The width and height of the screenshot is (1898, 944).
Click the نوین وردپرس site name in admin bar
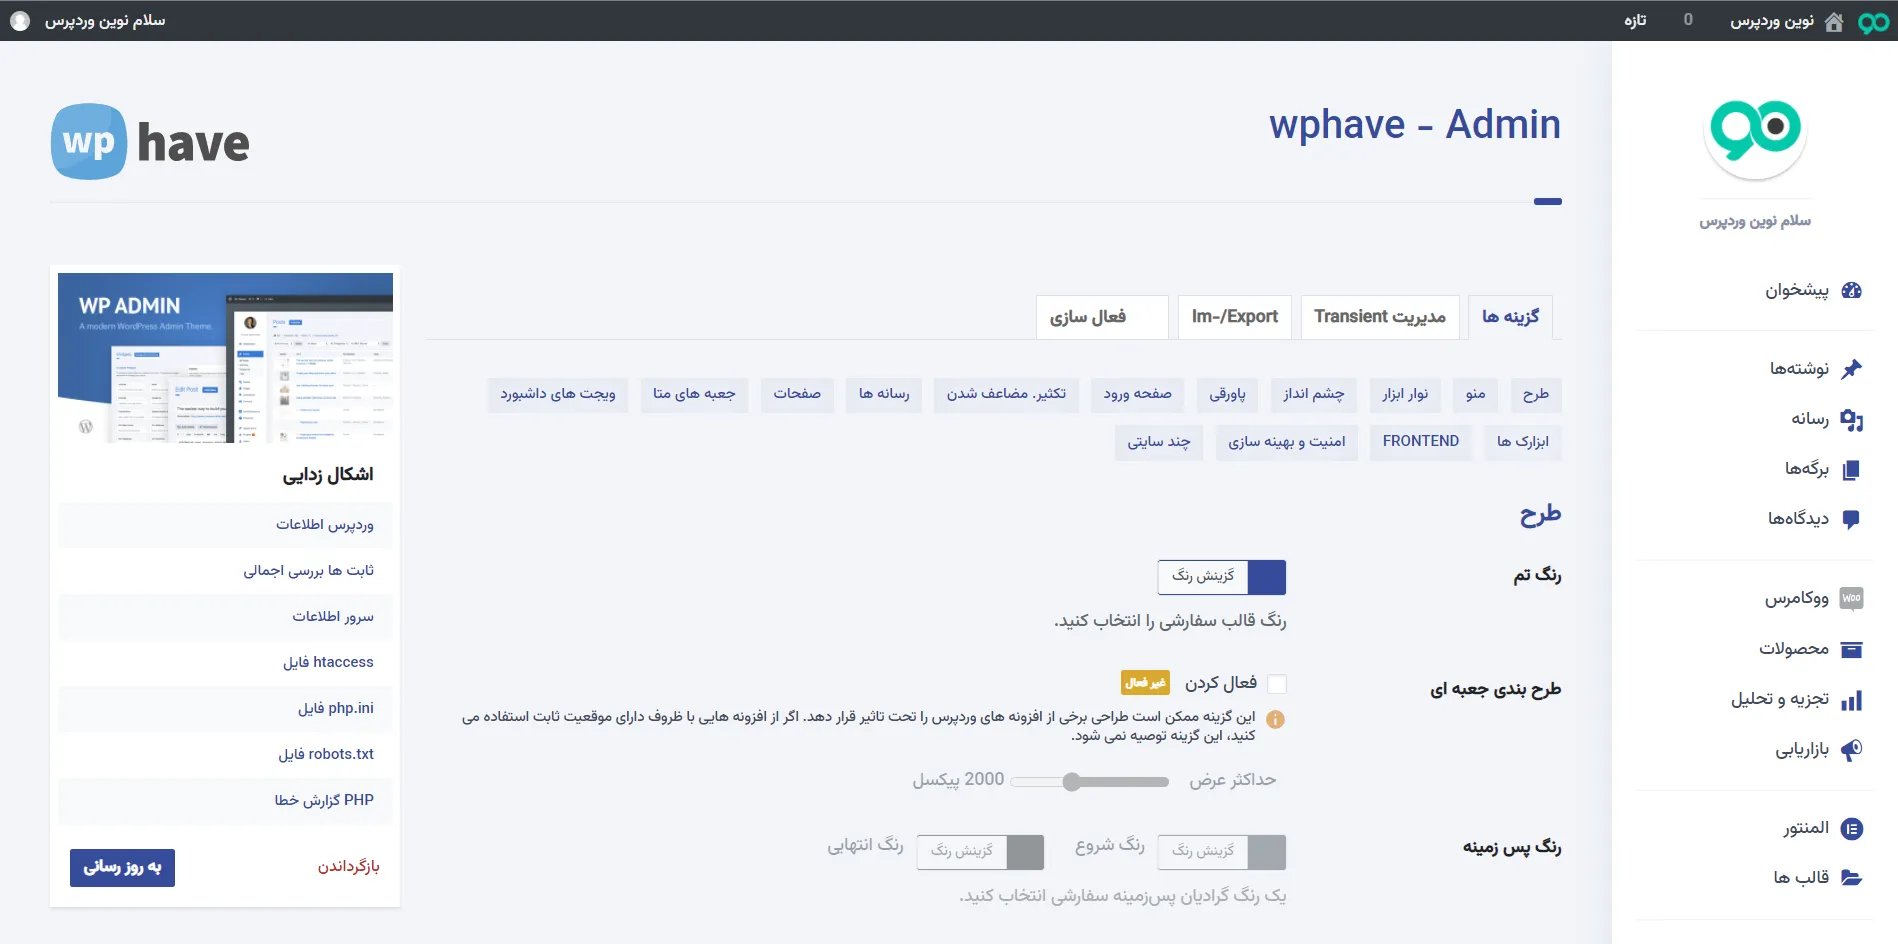point(1772,21)
